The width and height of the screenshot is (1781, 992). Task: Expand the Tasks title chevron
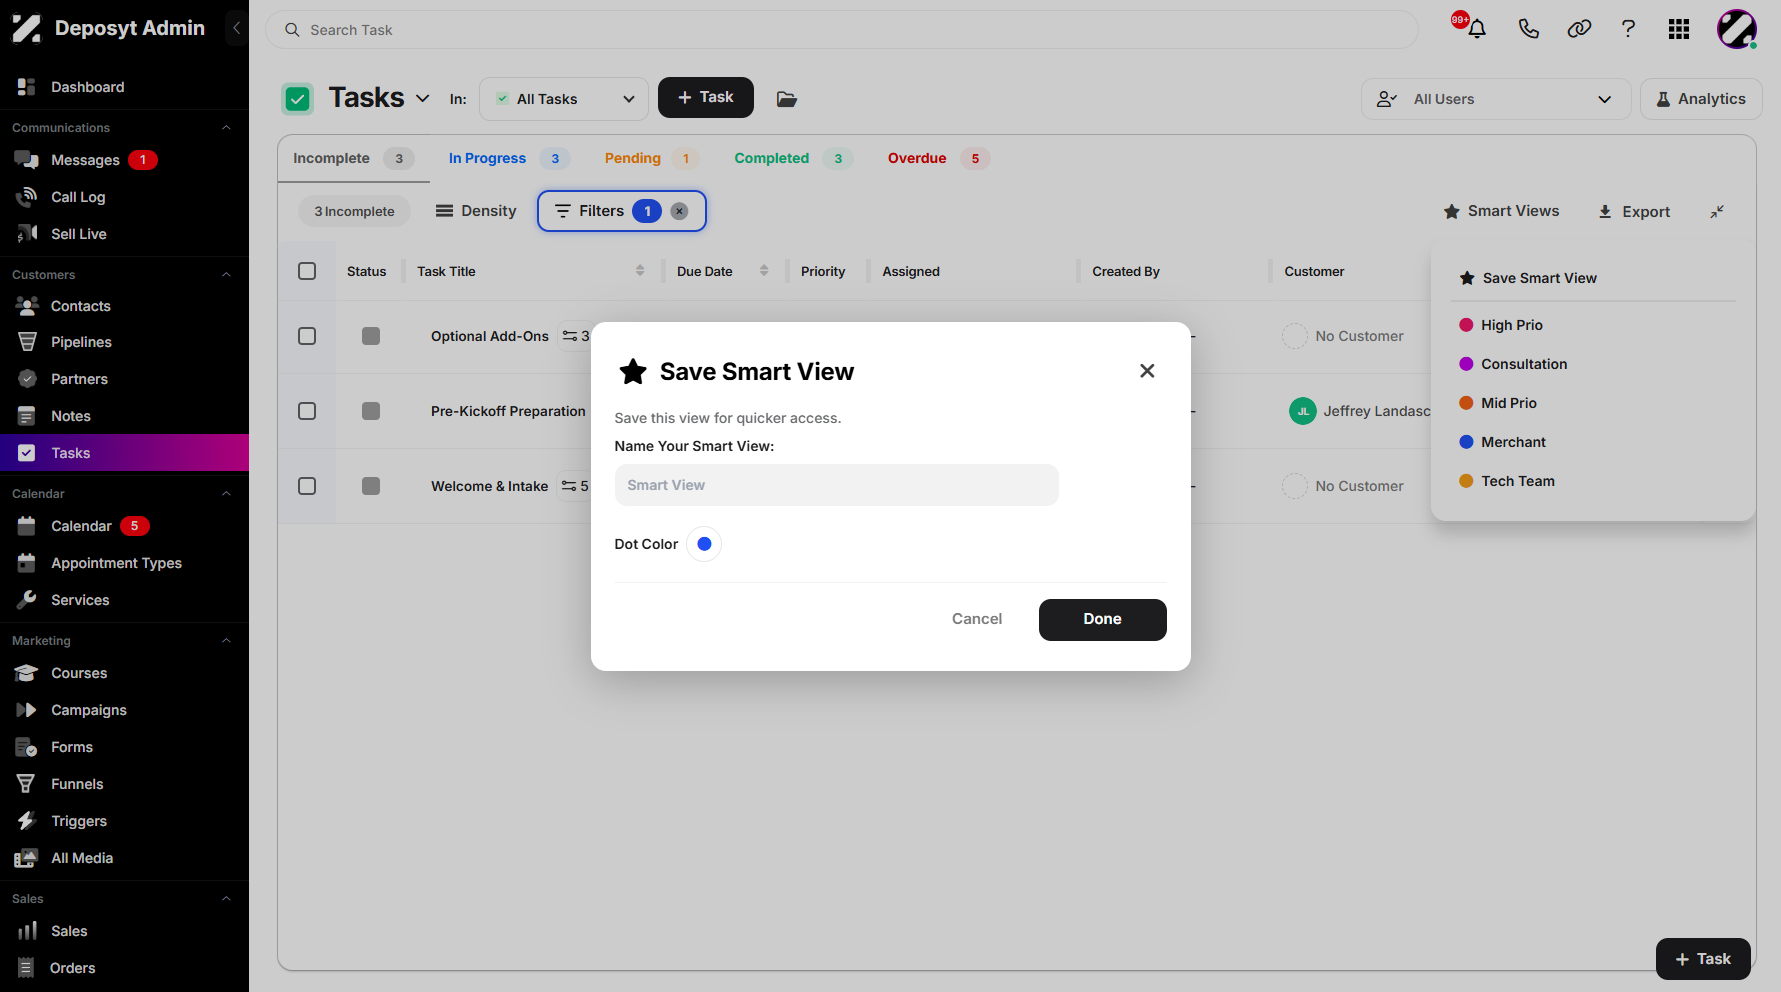pyautogui.click(x=423, y=98)
